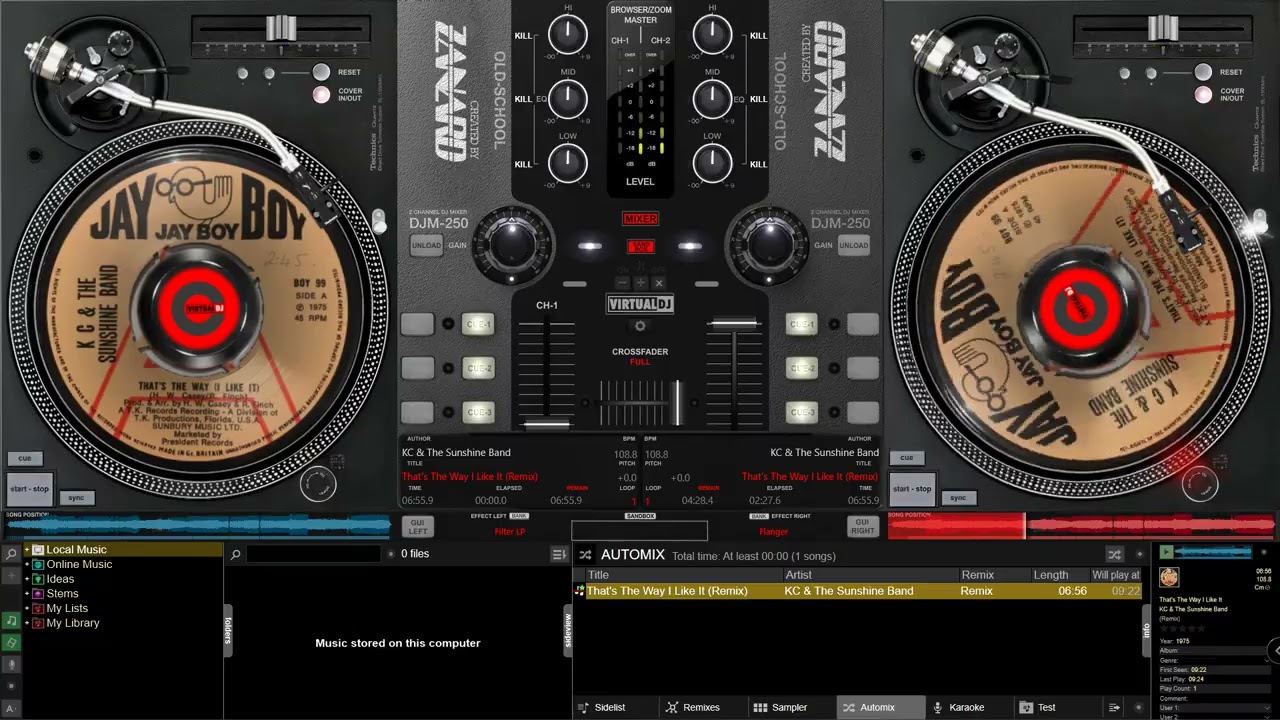
Task: Click the minus icon under the SANDBOX button
Action: click(622, 283)
